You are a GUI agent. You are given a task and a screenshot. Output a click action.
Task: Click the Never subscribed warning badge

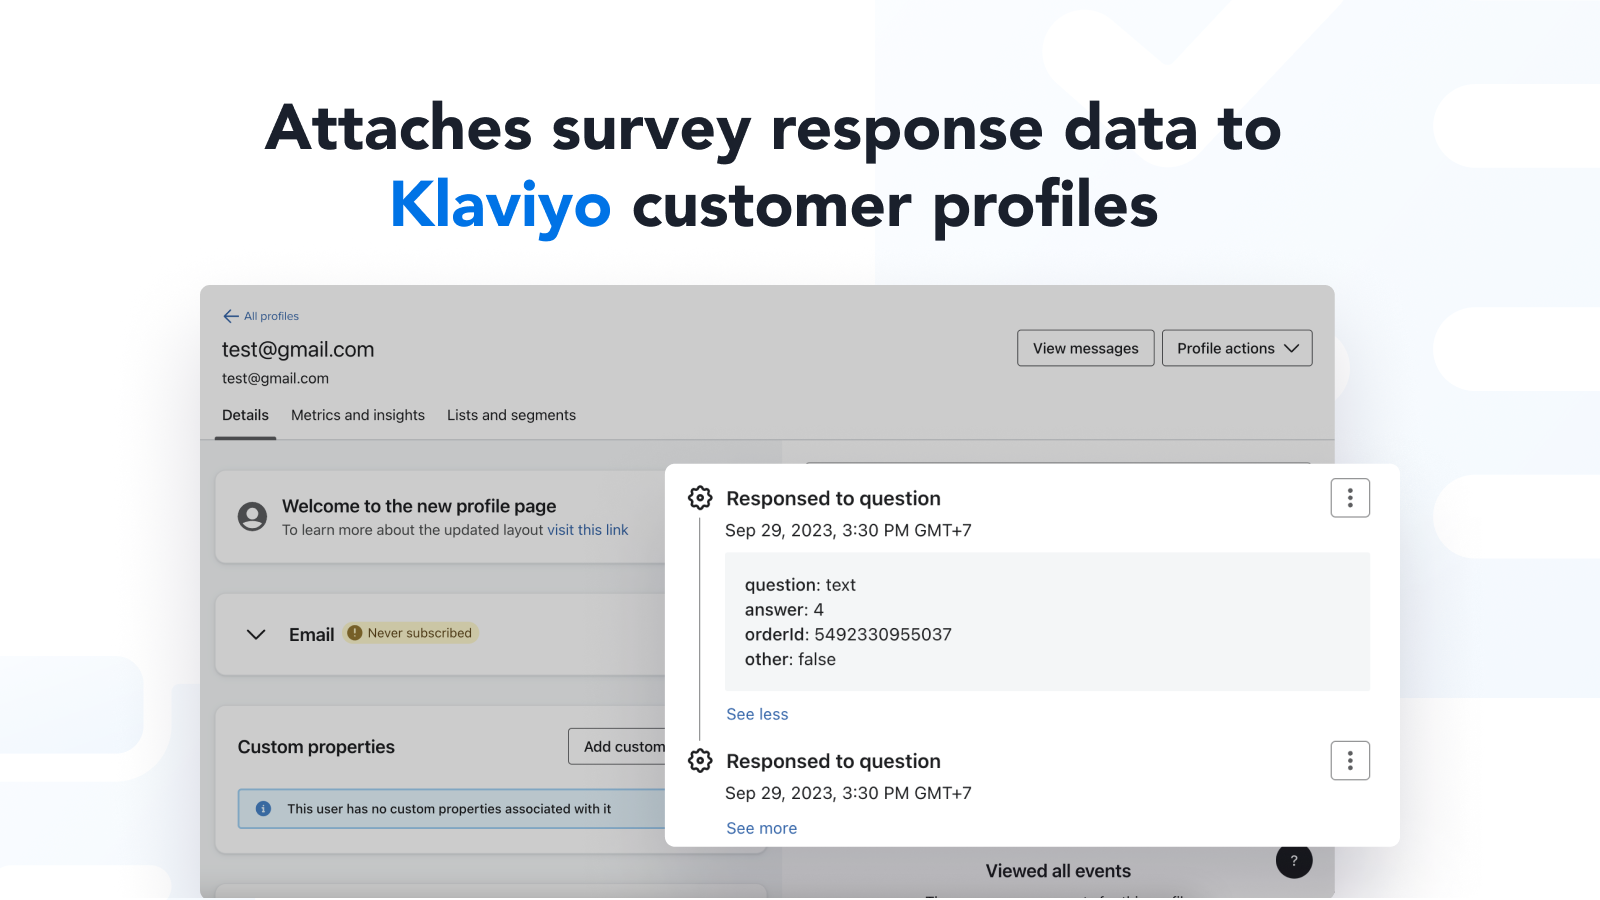(411, 633)
